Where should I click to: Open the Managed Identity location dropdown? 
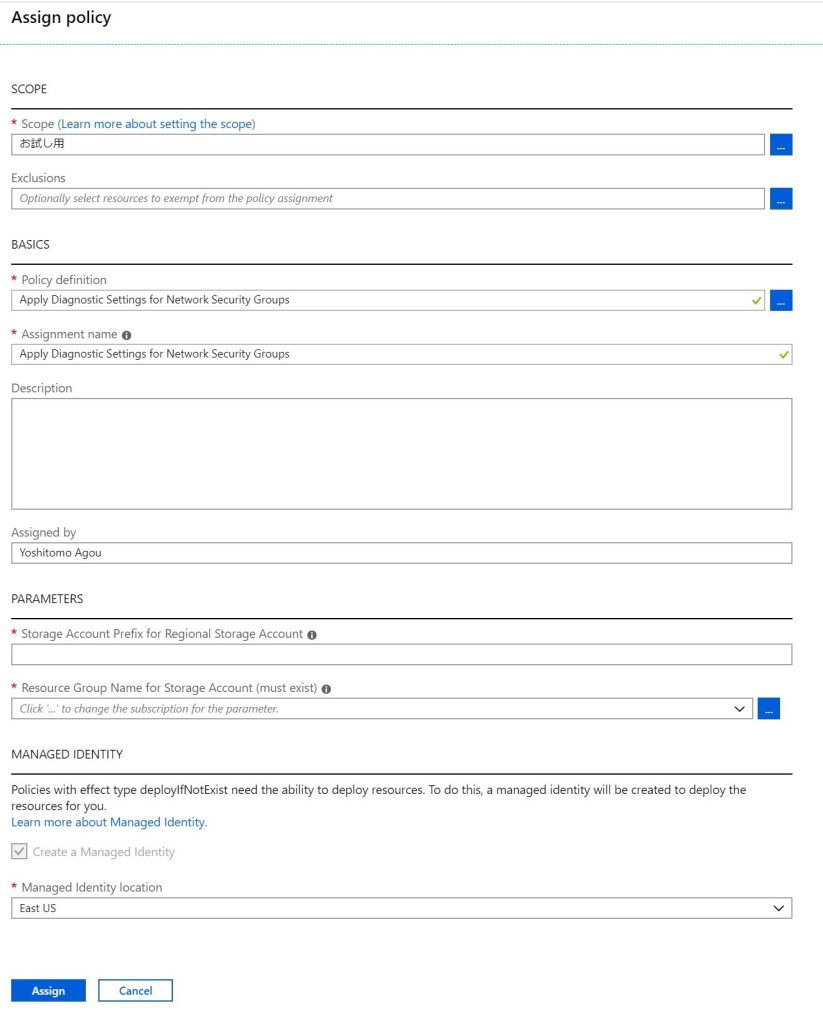click(402, 908)
